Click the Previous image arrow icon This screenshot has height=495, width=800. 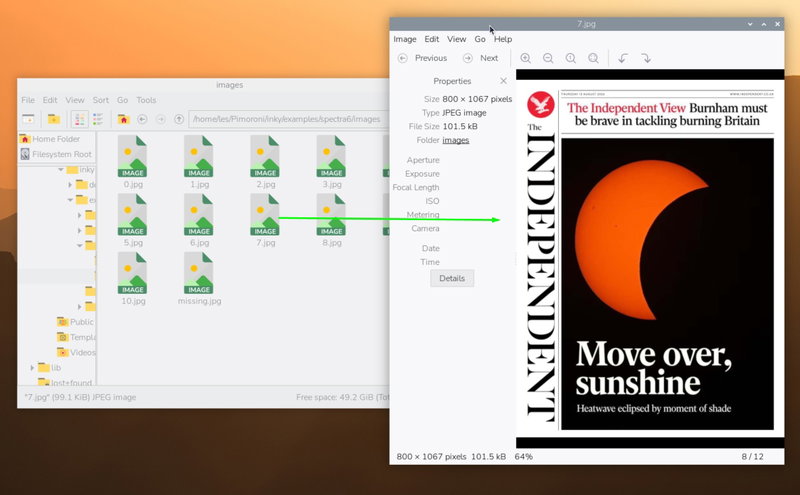tap(403, 58)
